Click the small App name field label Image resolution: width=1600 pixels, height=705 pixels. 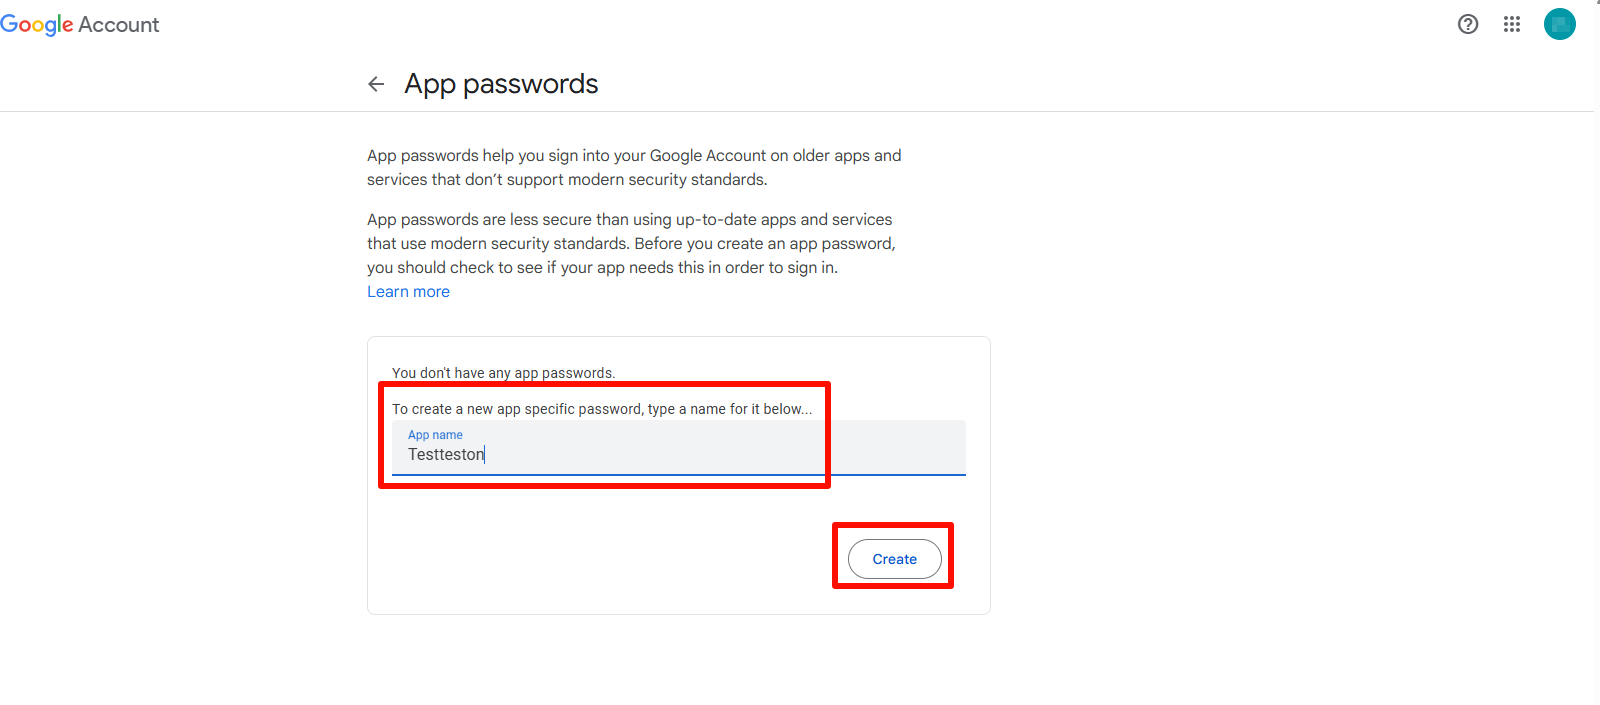(x=435, y=435)
